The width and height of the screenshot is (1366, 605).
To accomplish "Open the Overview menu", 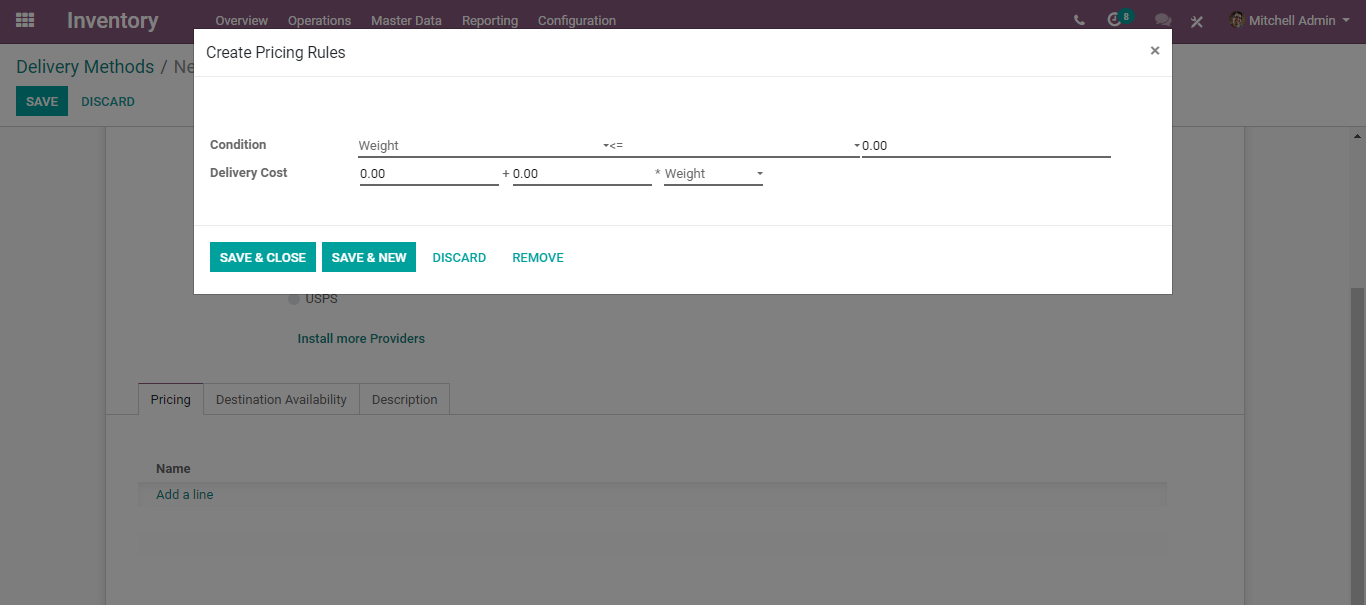I will (x=242, y=20).
